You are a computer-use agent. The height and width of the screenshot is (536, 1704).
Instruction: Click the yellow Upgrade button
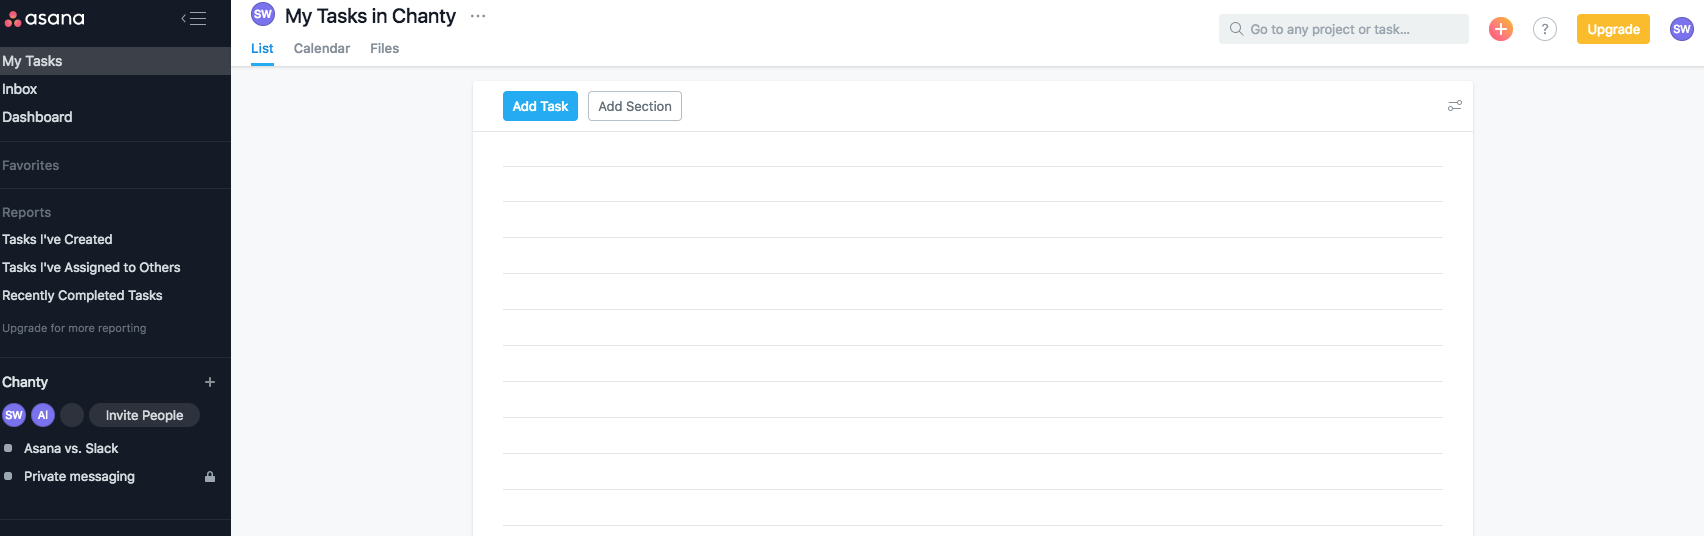coord(1613,29)
